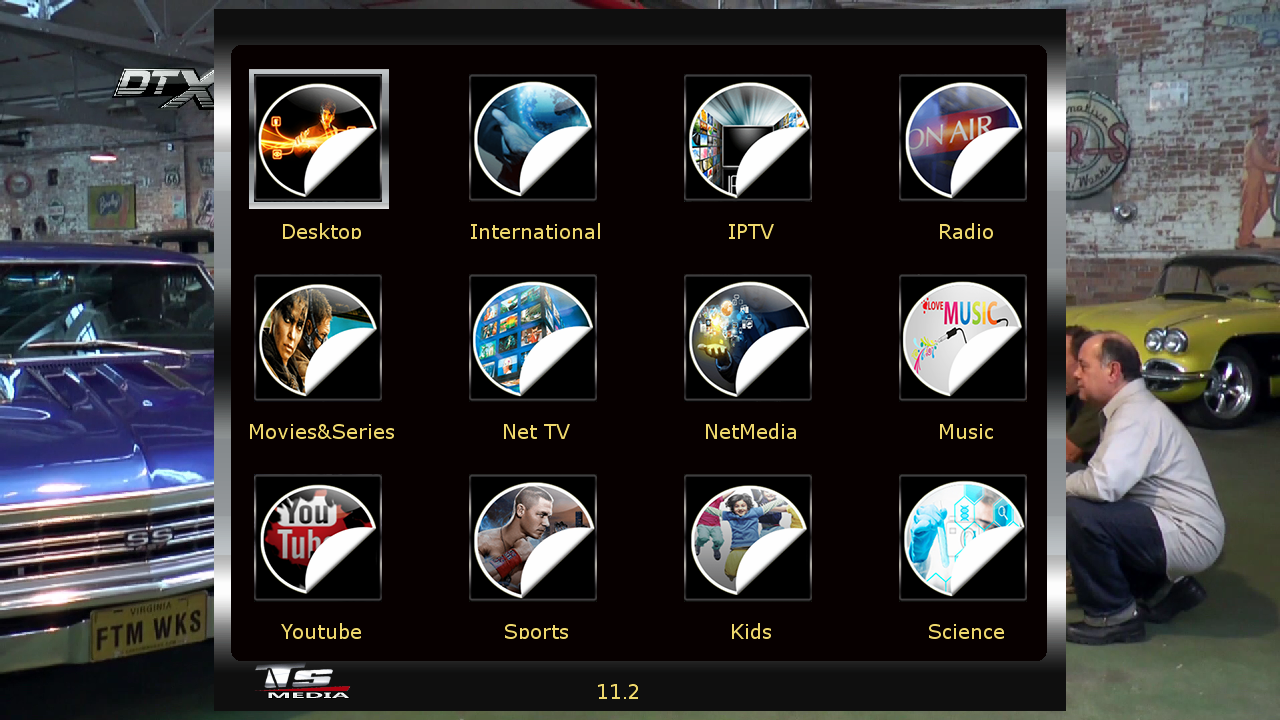
Task: Click the 11.2 version number
Action: pos(618,692)
